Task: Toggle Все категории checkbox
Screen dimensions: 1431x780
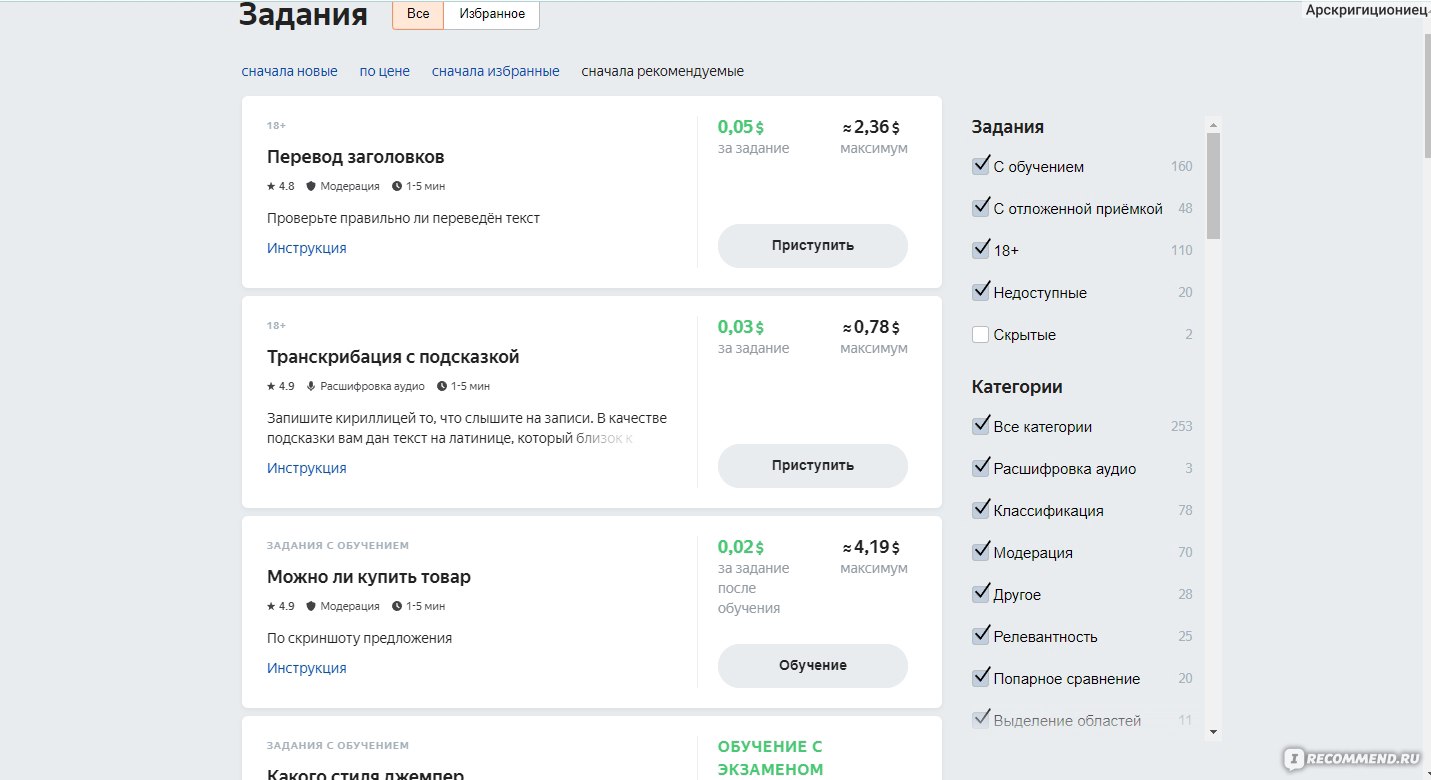Action: tap(981, 426)
